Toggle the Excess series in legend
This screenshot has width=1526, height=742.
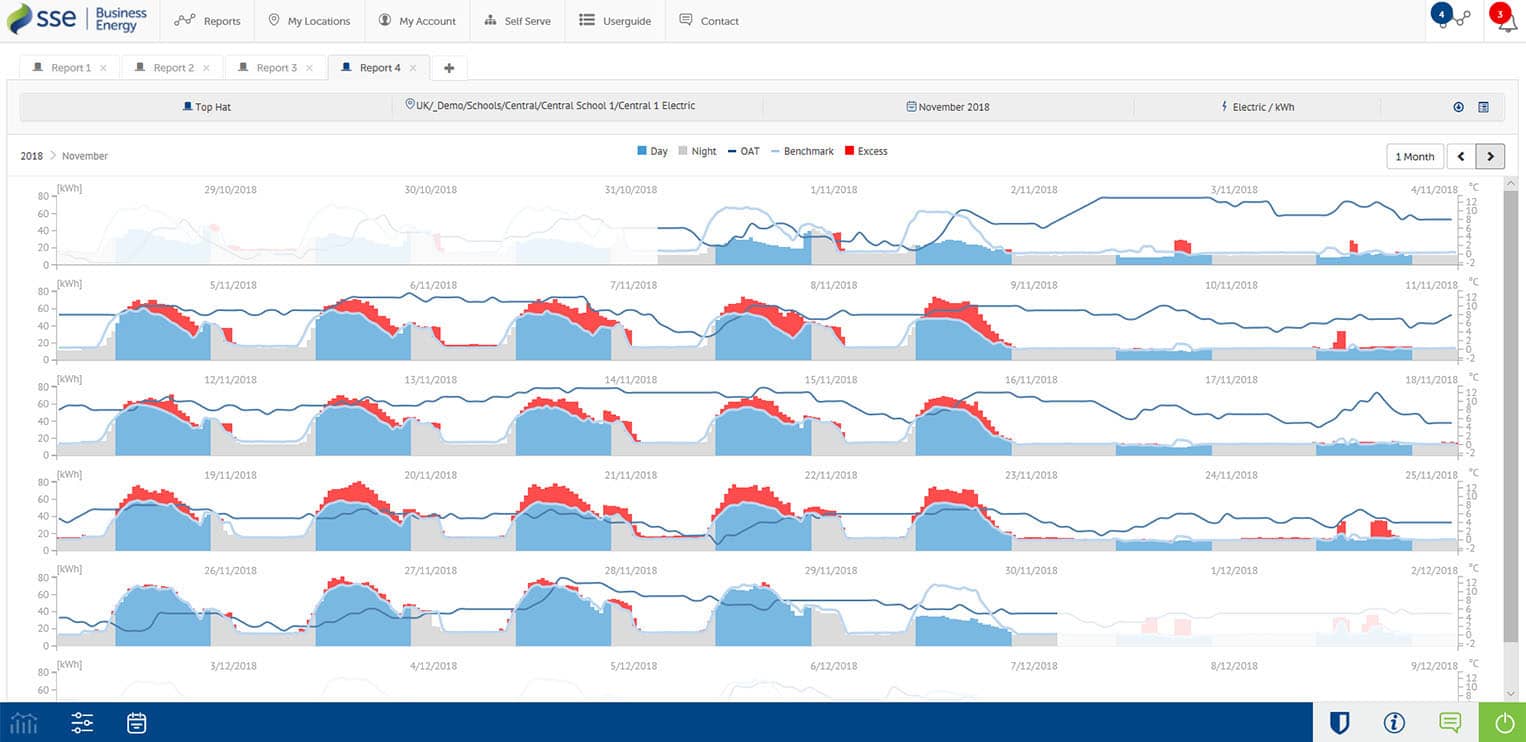pyautogui.click(x=866, y=151)
